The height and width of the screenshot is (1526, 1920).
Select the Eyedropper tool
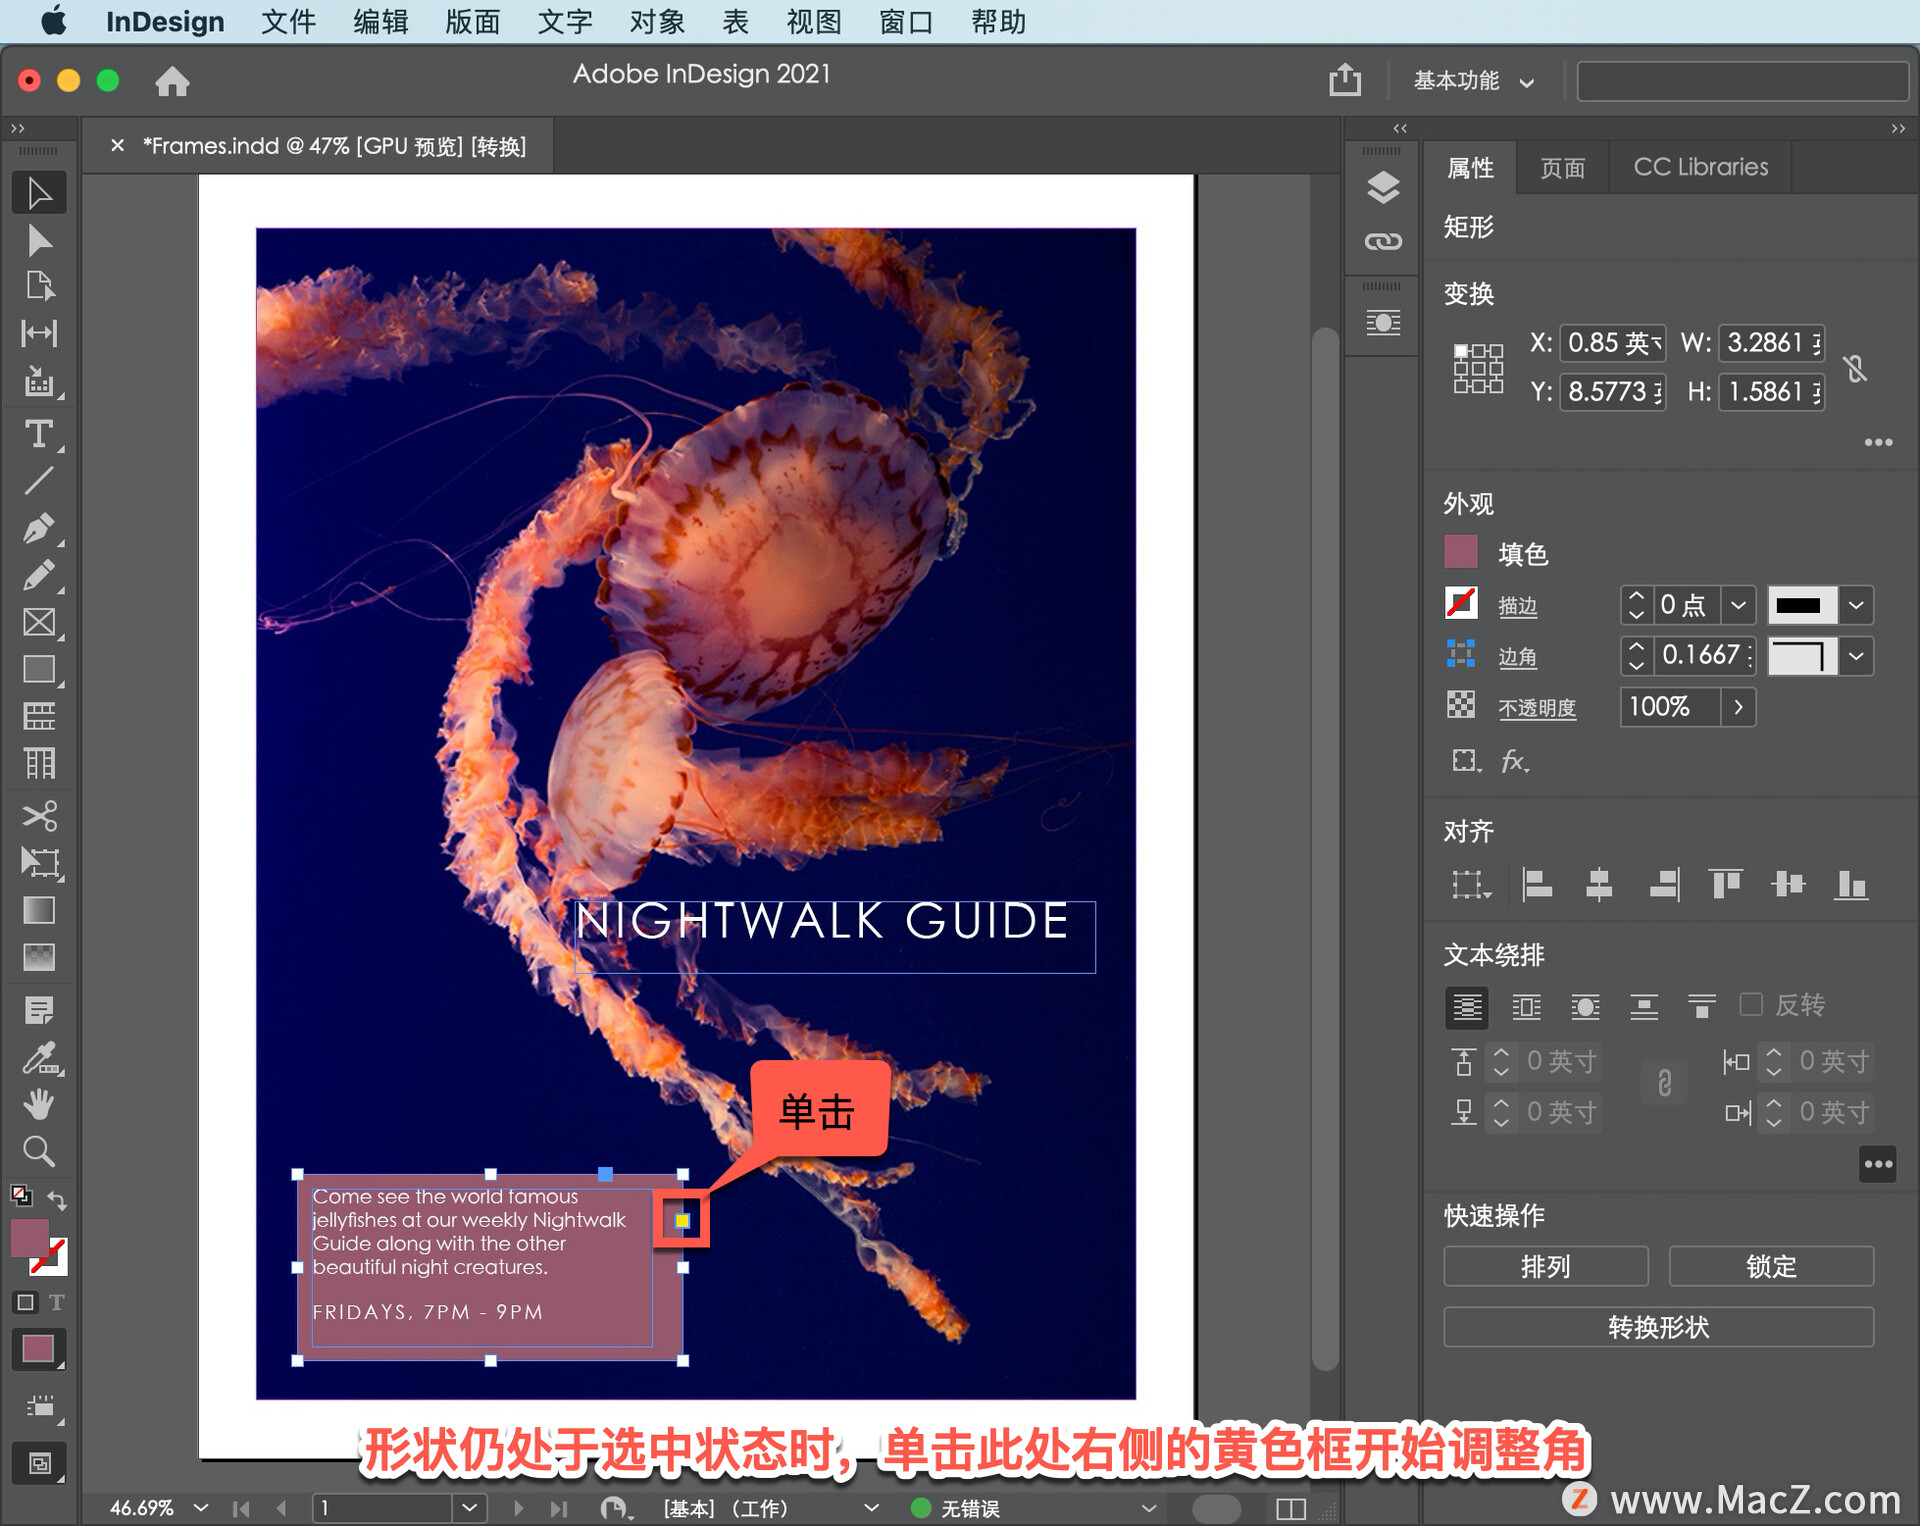[39, 1058]
